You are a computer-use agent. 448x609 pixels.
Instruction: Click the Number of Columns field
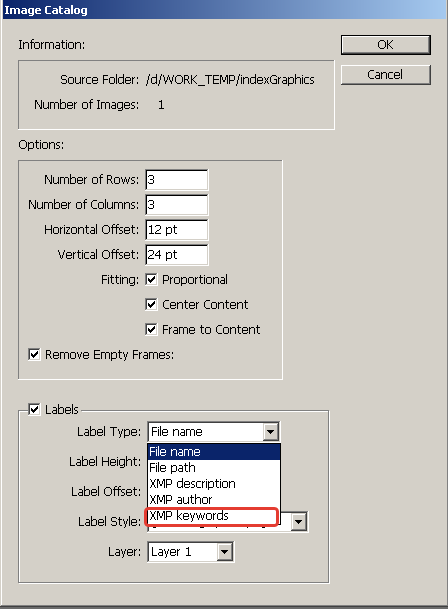tap(177, 205)
